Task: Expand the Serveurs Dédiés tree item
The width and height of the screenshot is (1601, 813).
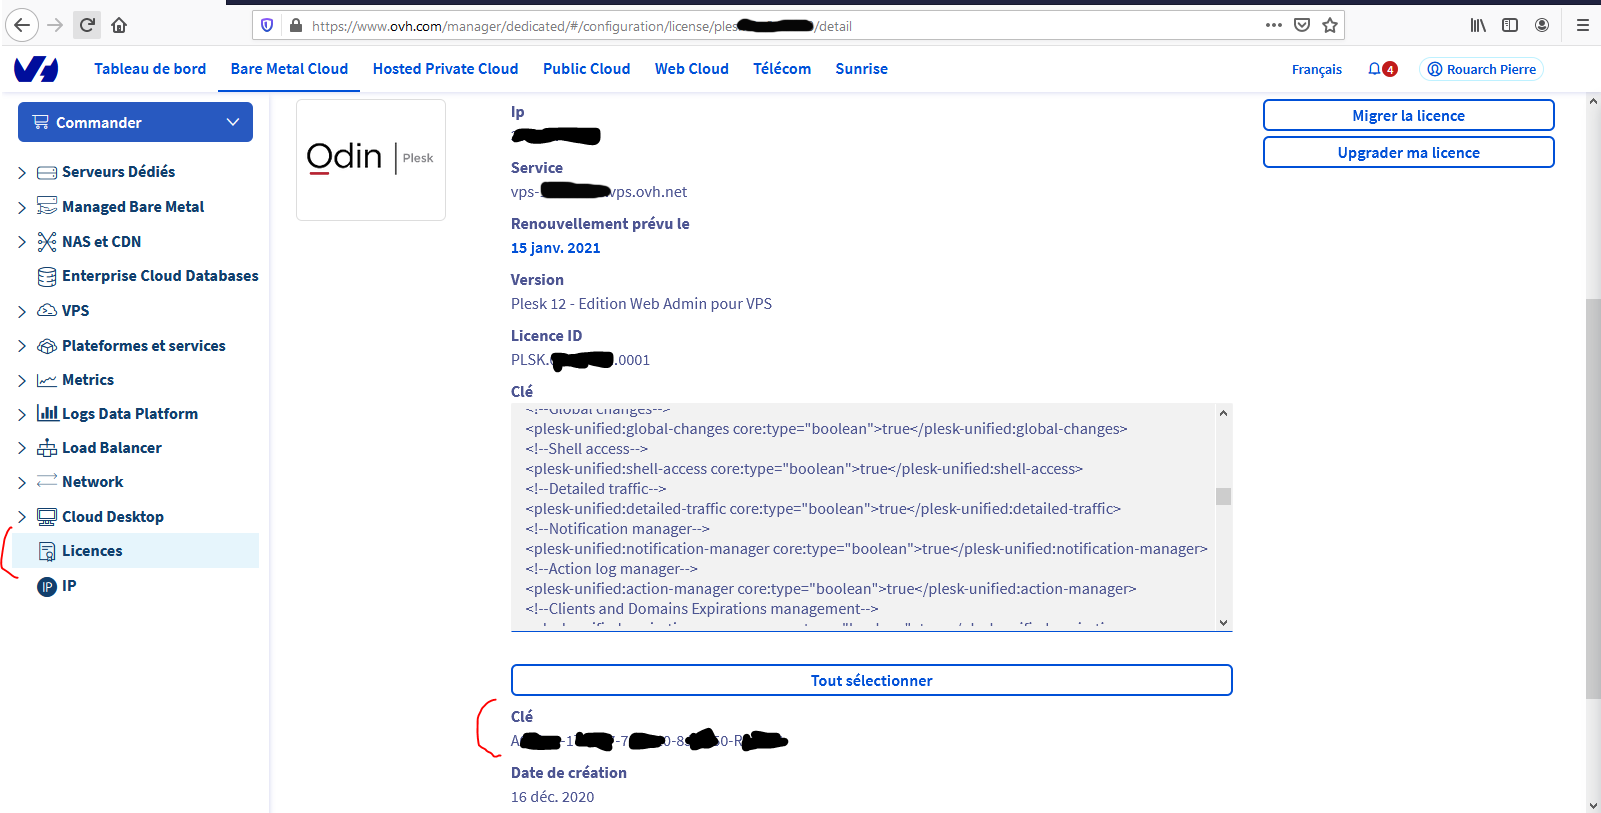Action: [22, 173]
